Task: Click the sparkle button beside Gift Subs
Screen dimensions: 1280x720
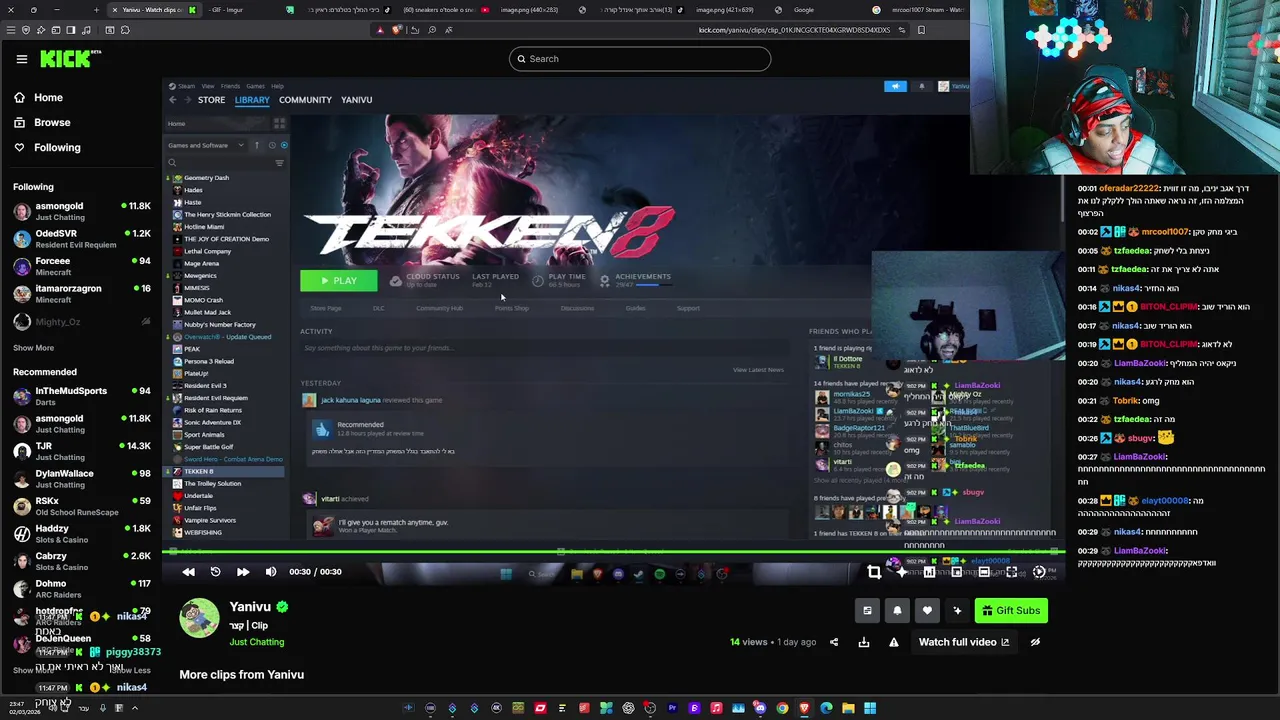Action: tap(957, 611)
